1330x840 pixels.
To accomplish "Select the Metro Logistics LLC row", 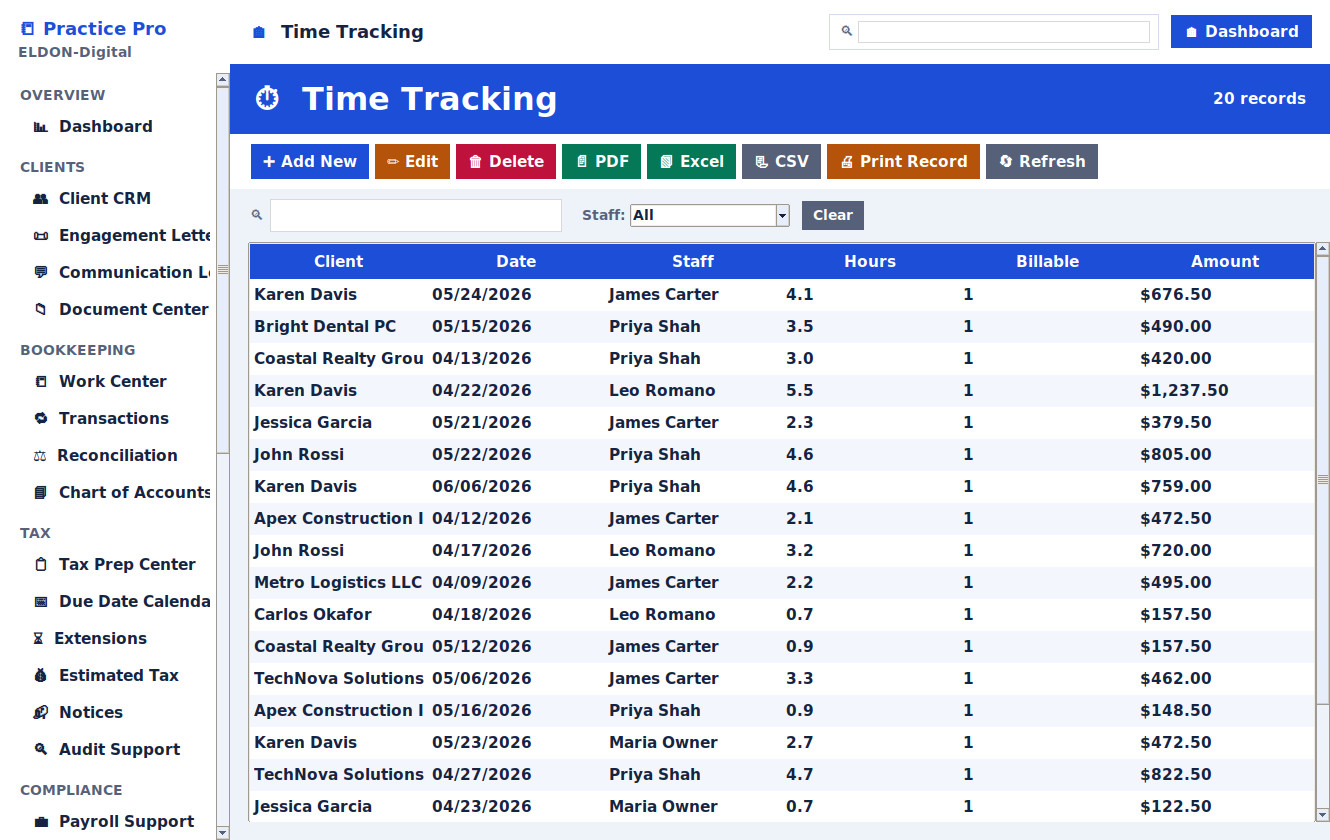I will 782,583.
